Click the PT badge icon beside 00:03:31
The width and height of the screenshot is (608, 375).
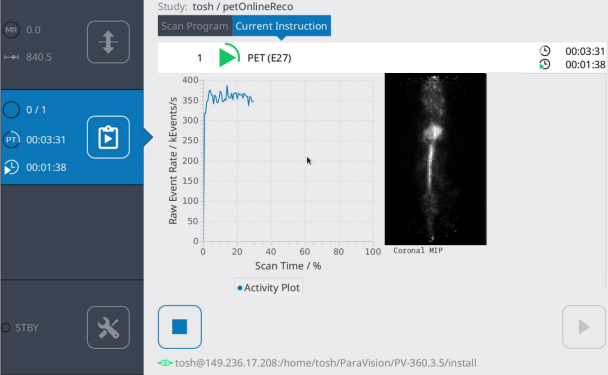pyautogui.click(x=11, y=140)
